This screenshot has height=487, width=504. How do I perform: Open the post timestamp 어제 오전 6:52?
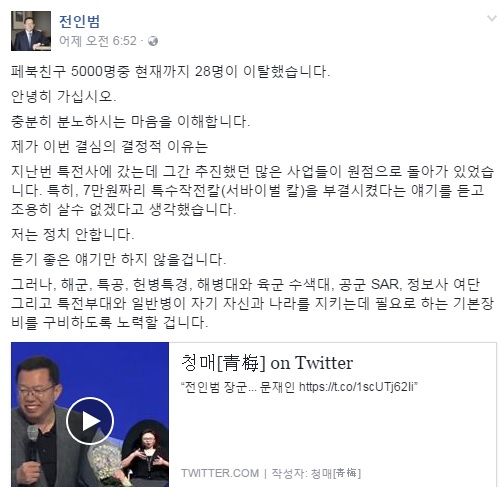98,41
